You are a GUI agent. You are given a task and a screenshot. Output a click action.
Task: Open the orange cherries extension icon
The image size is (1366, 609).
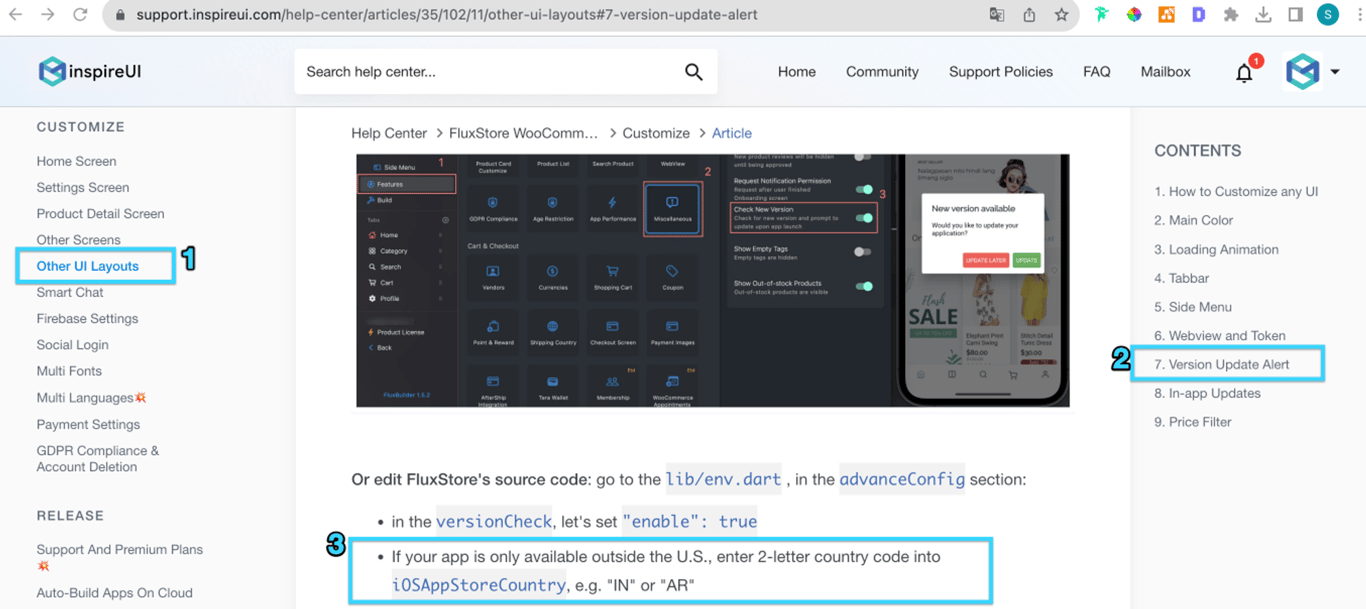1166,15
